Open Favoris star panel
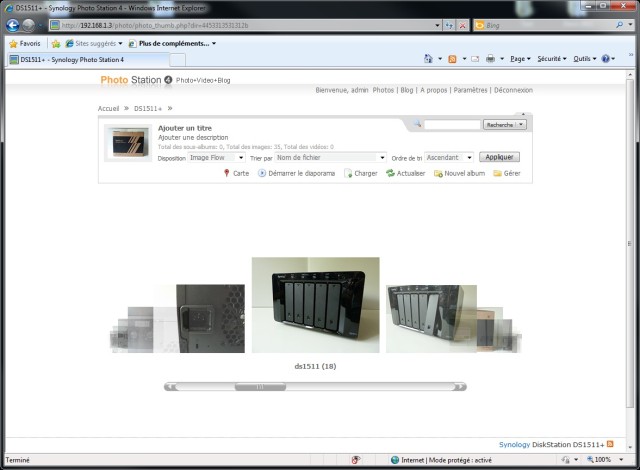The width and height of the screenshot is (640, 470). 25,43
